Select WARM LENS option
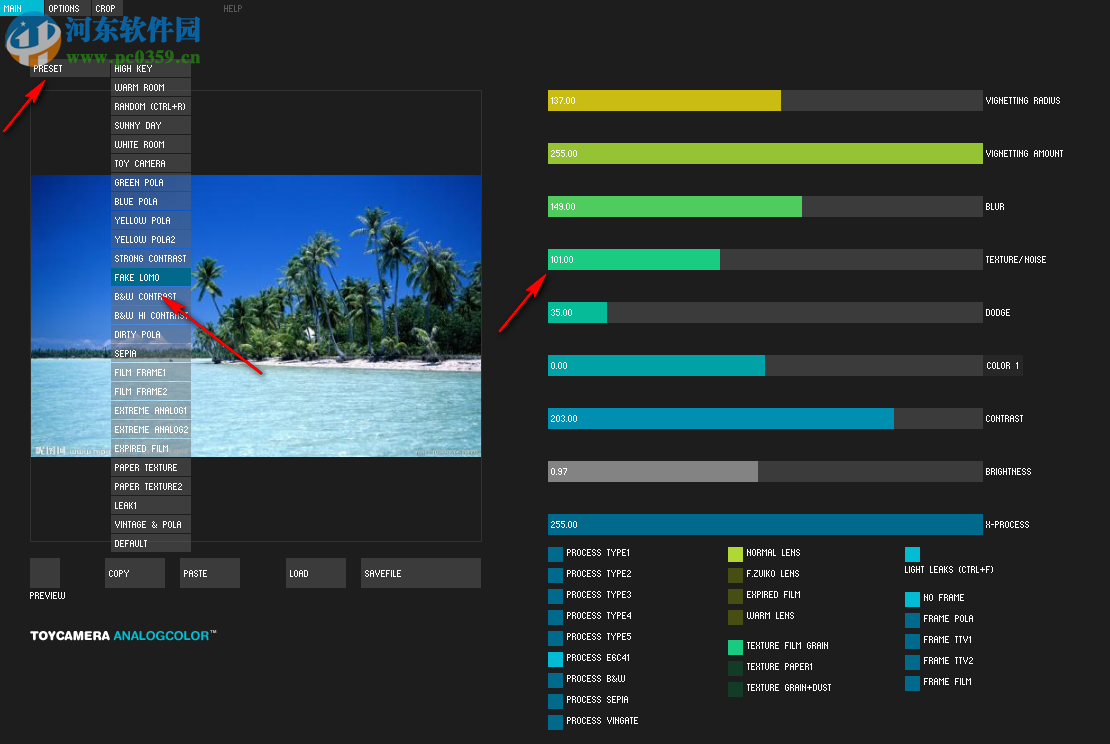1110x744 pixels. tap(736, 617)
